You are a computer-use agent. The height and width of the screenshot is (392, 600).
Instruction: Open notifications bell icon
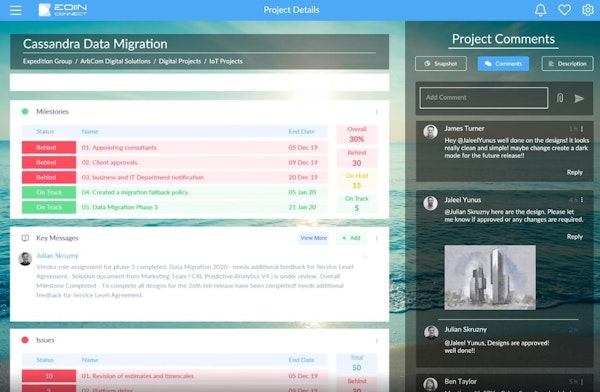[x=540, y=10]
